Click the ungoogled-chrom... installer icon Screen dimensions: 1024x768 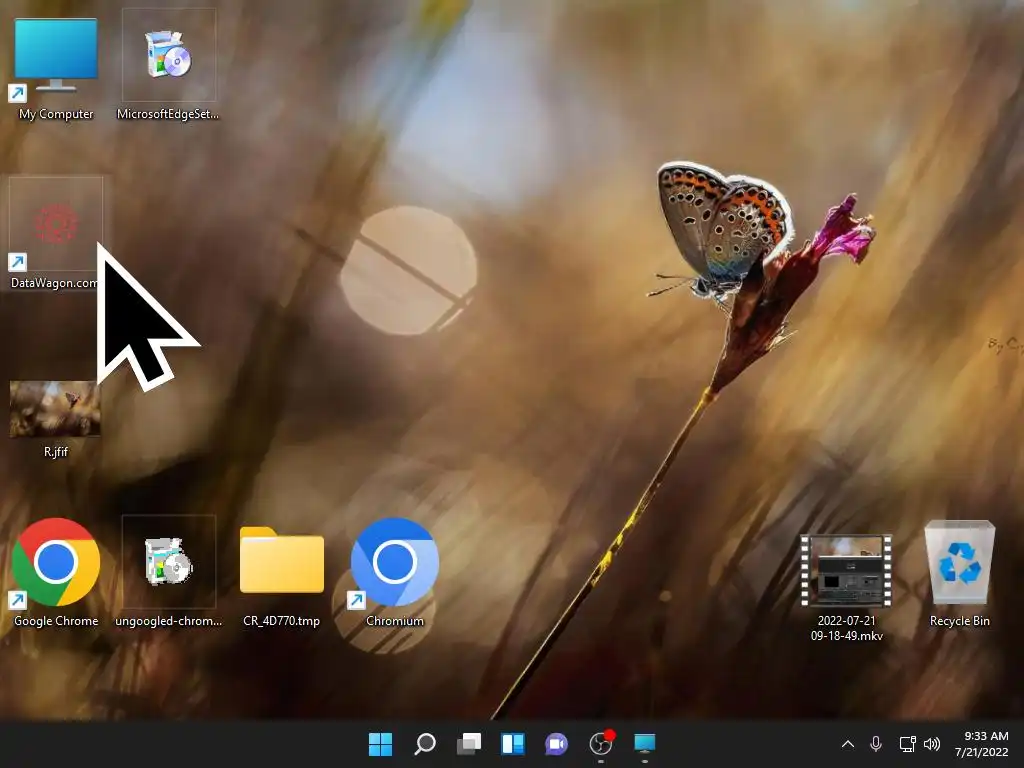coord(168,562)
